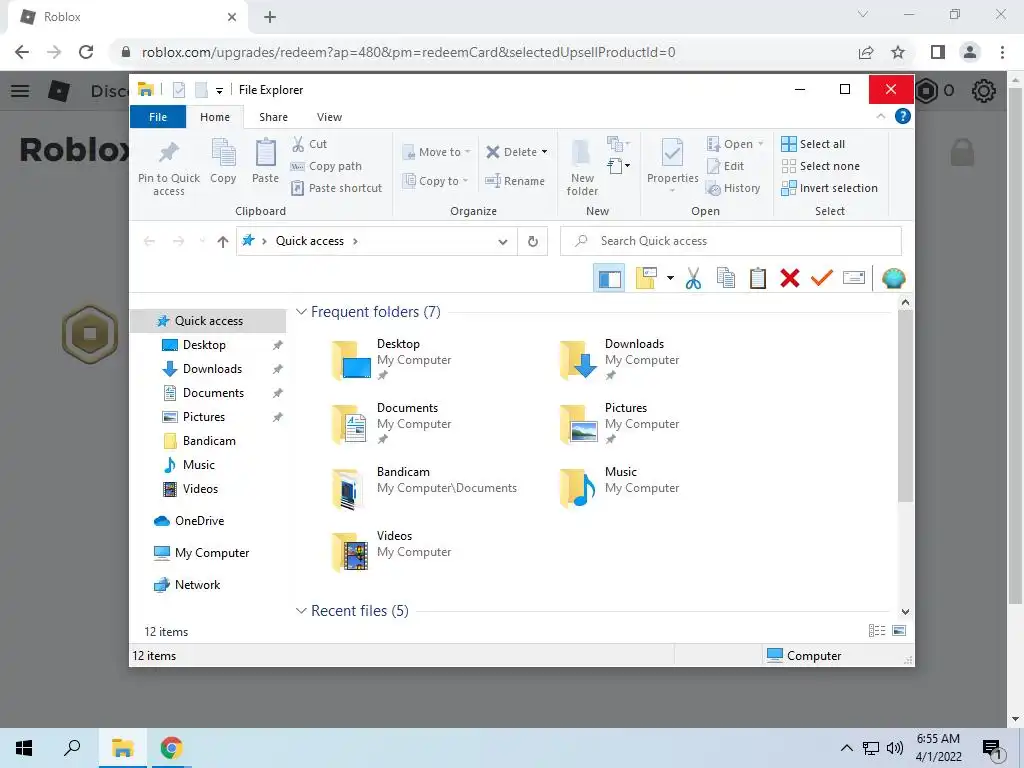Viewport: 1024px width, 768px height.
Task: Click Rename in Organize group
Action: (515, 181)
